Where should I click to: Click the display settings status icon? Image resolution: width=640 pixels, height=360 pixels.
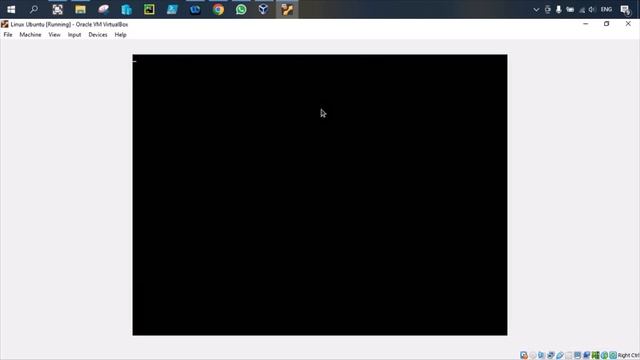pyautogui.click(x=578, y=356)
